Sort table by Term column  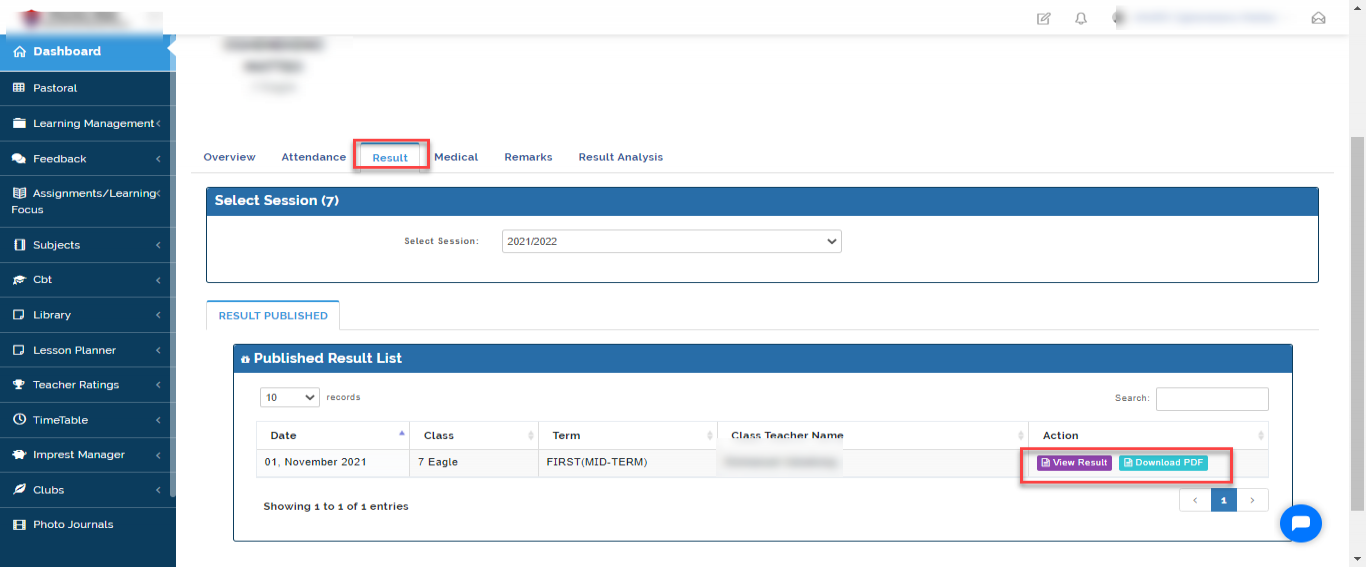coord(628,435)
